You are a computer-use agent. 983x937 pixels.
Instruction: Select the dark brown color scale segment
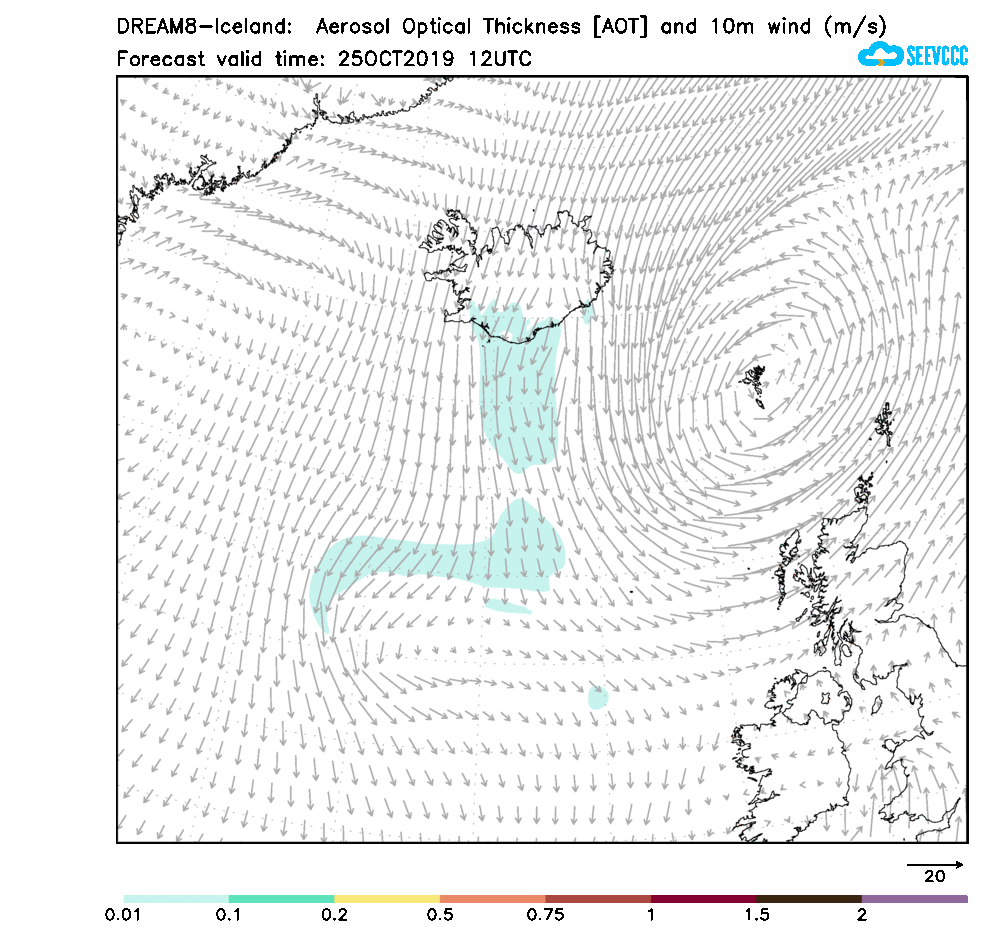(x=809, y=899)
